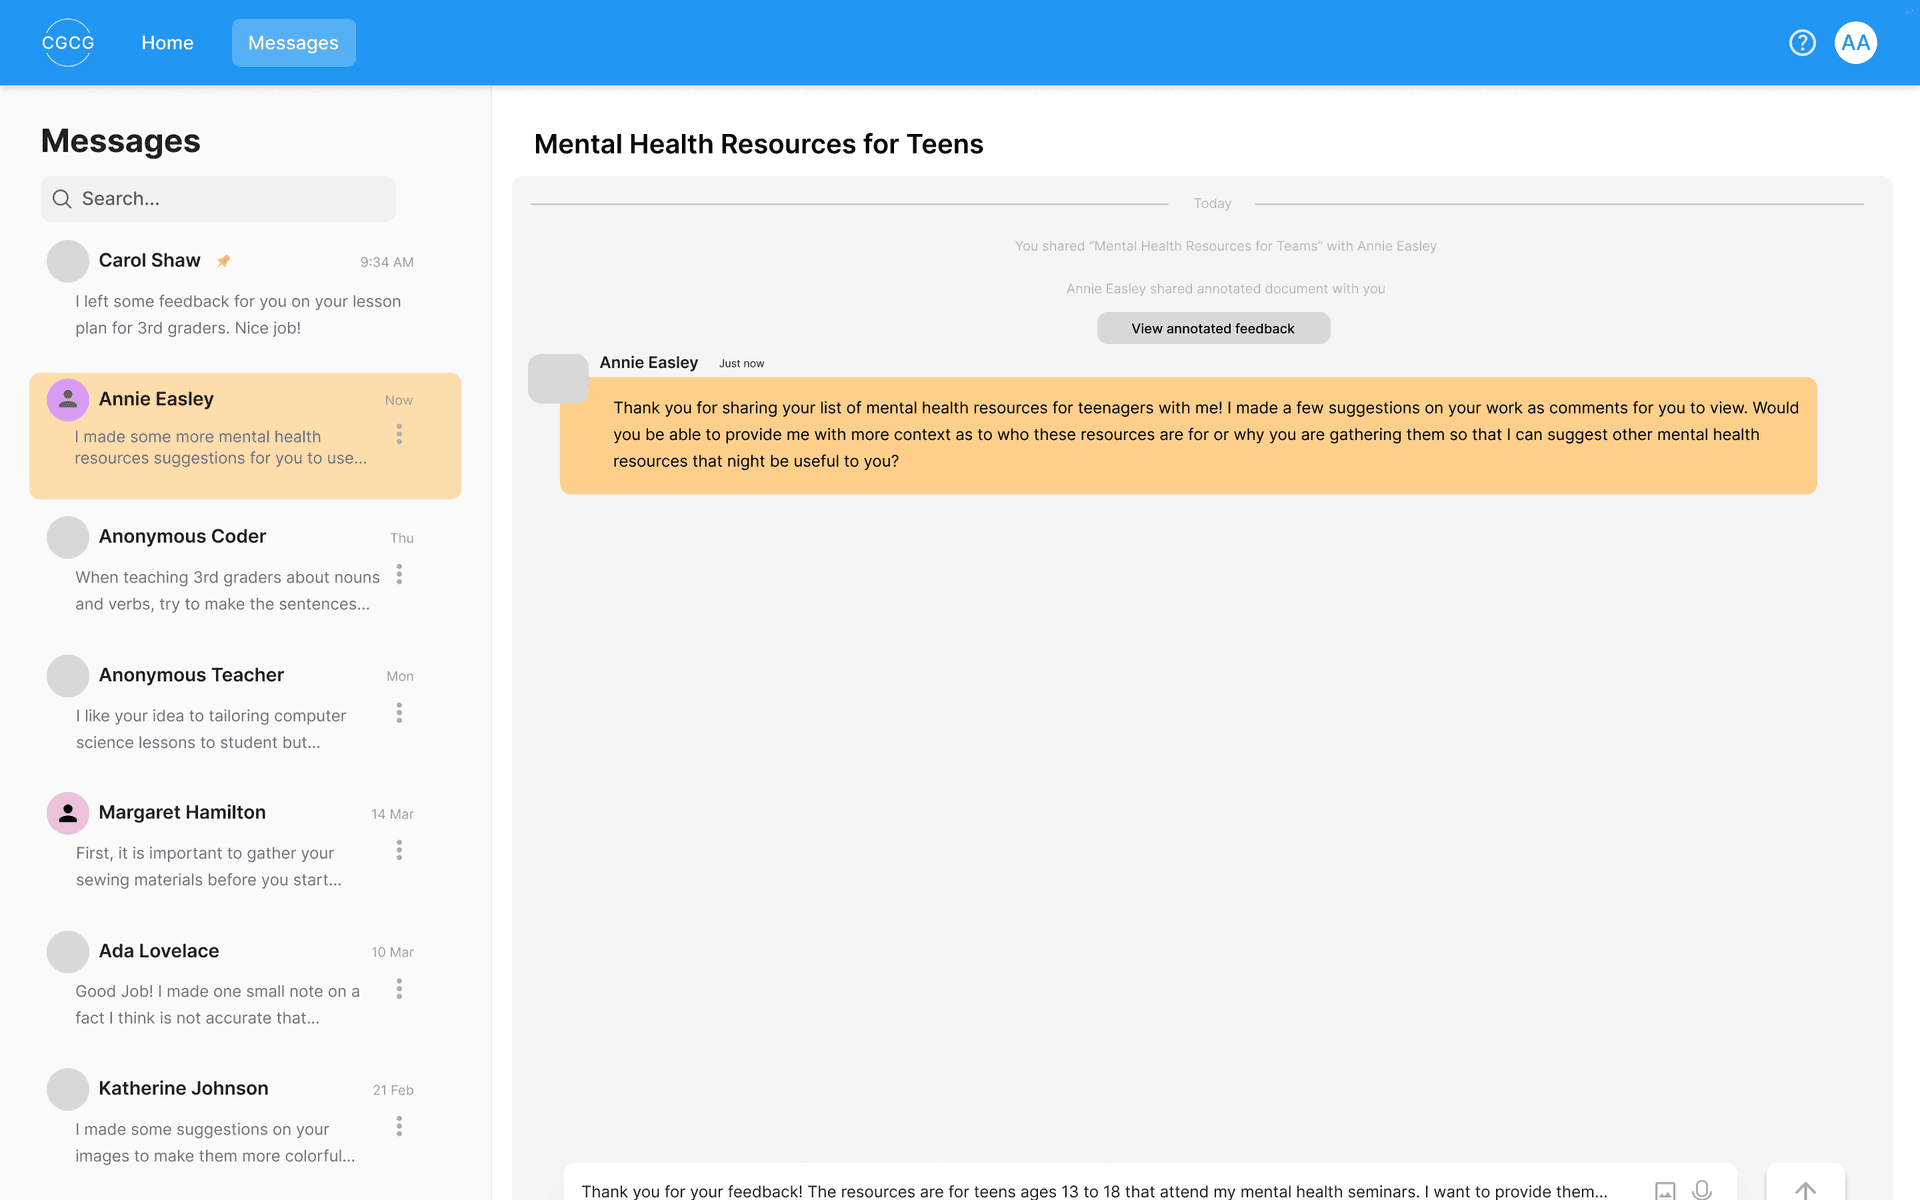Open three-dot menu for Anonymous Teacher
Image resolution: width=1920 pixels, height=1200 pixels.
point(399,713)
